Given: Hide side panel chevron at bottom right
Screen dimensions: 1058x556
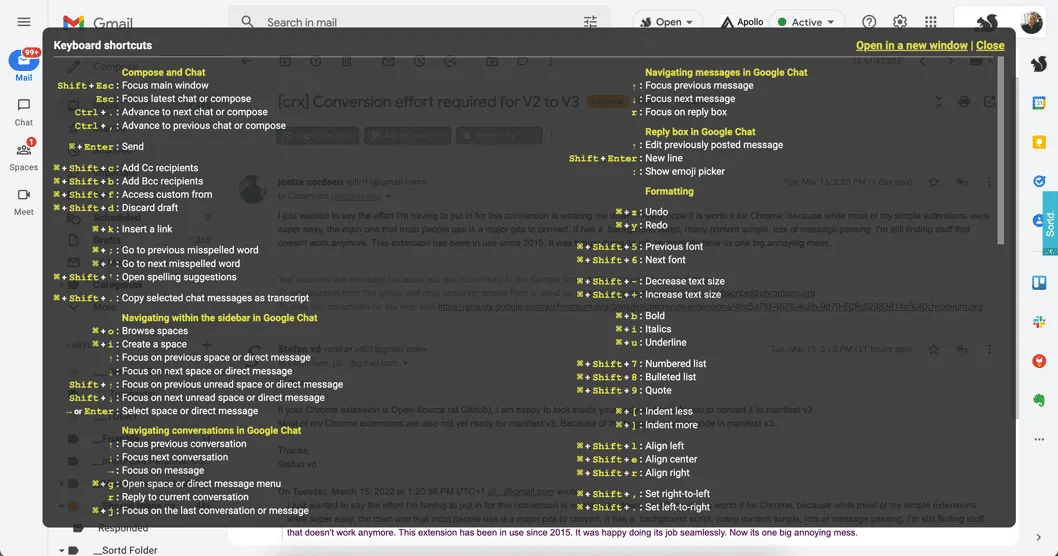Looking at the screenshot, I should [1038, 538].
